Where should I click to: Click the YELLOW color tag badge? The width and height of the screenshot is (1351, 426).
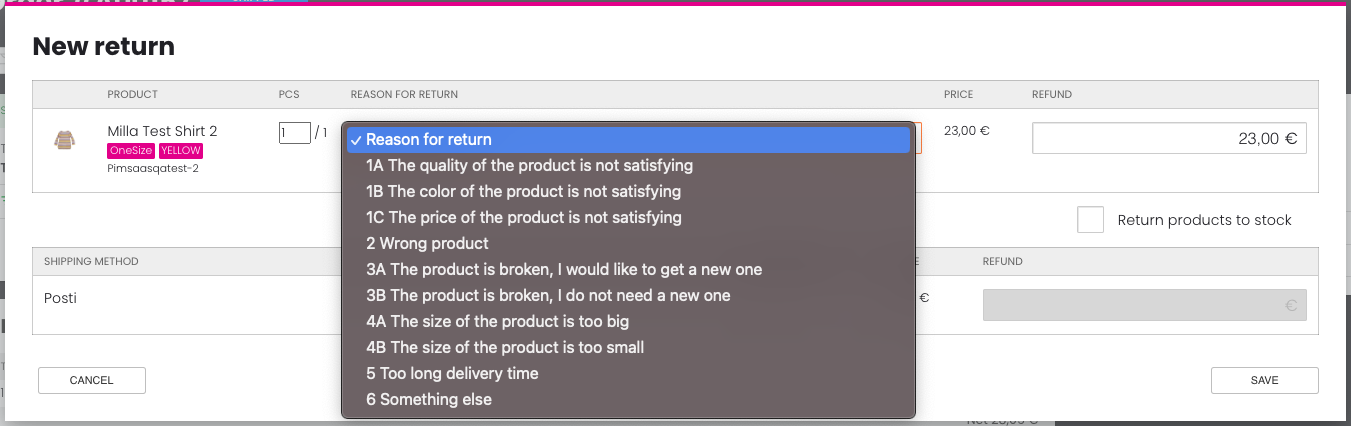coord(181,151)
